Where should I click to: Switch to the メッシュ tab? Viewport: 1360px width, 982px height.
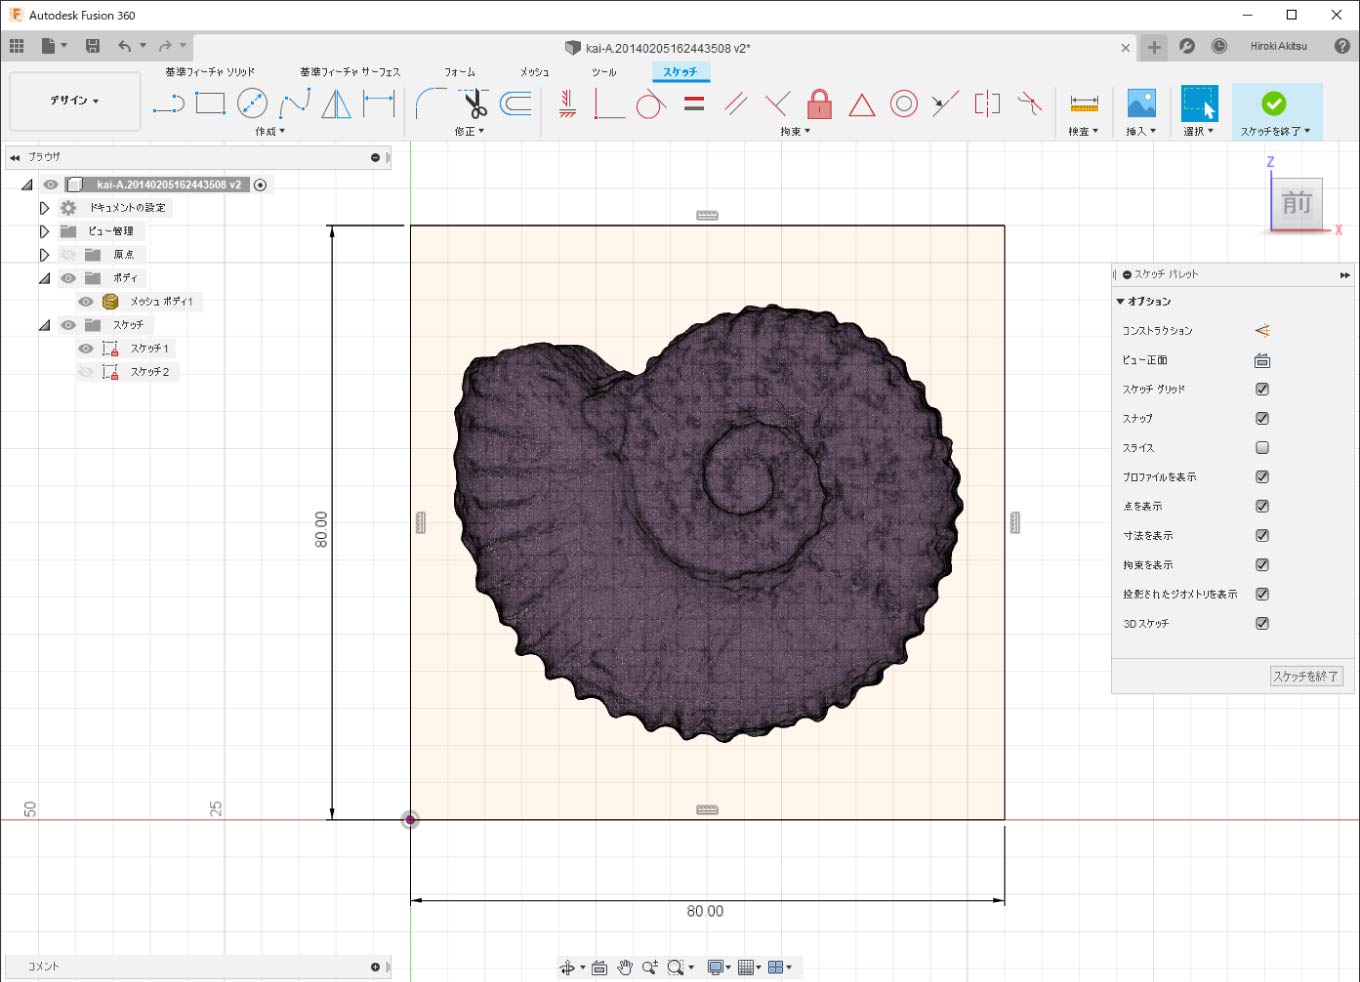click(534, 72)
